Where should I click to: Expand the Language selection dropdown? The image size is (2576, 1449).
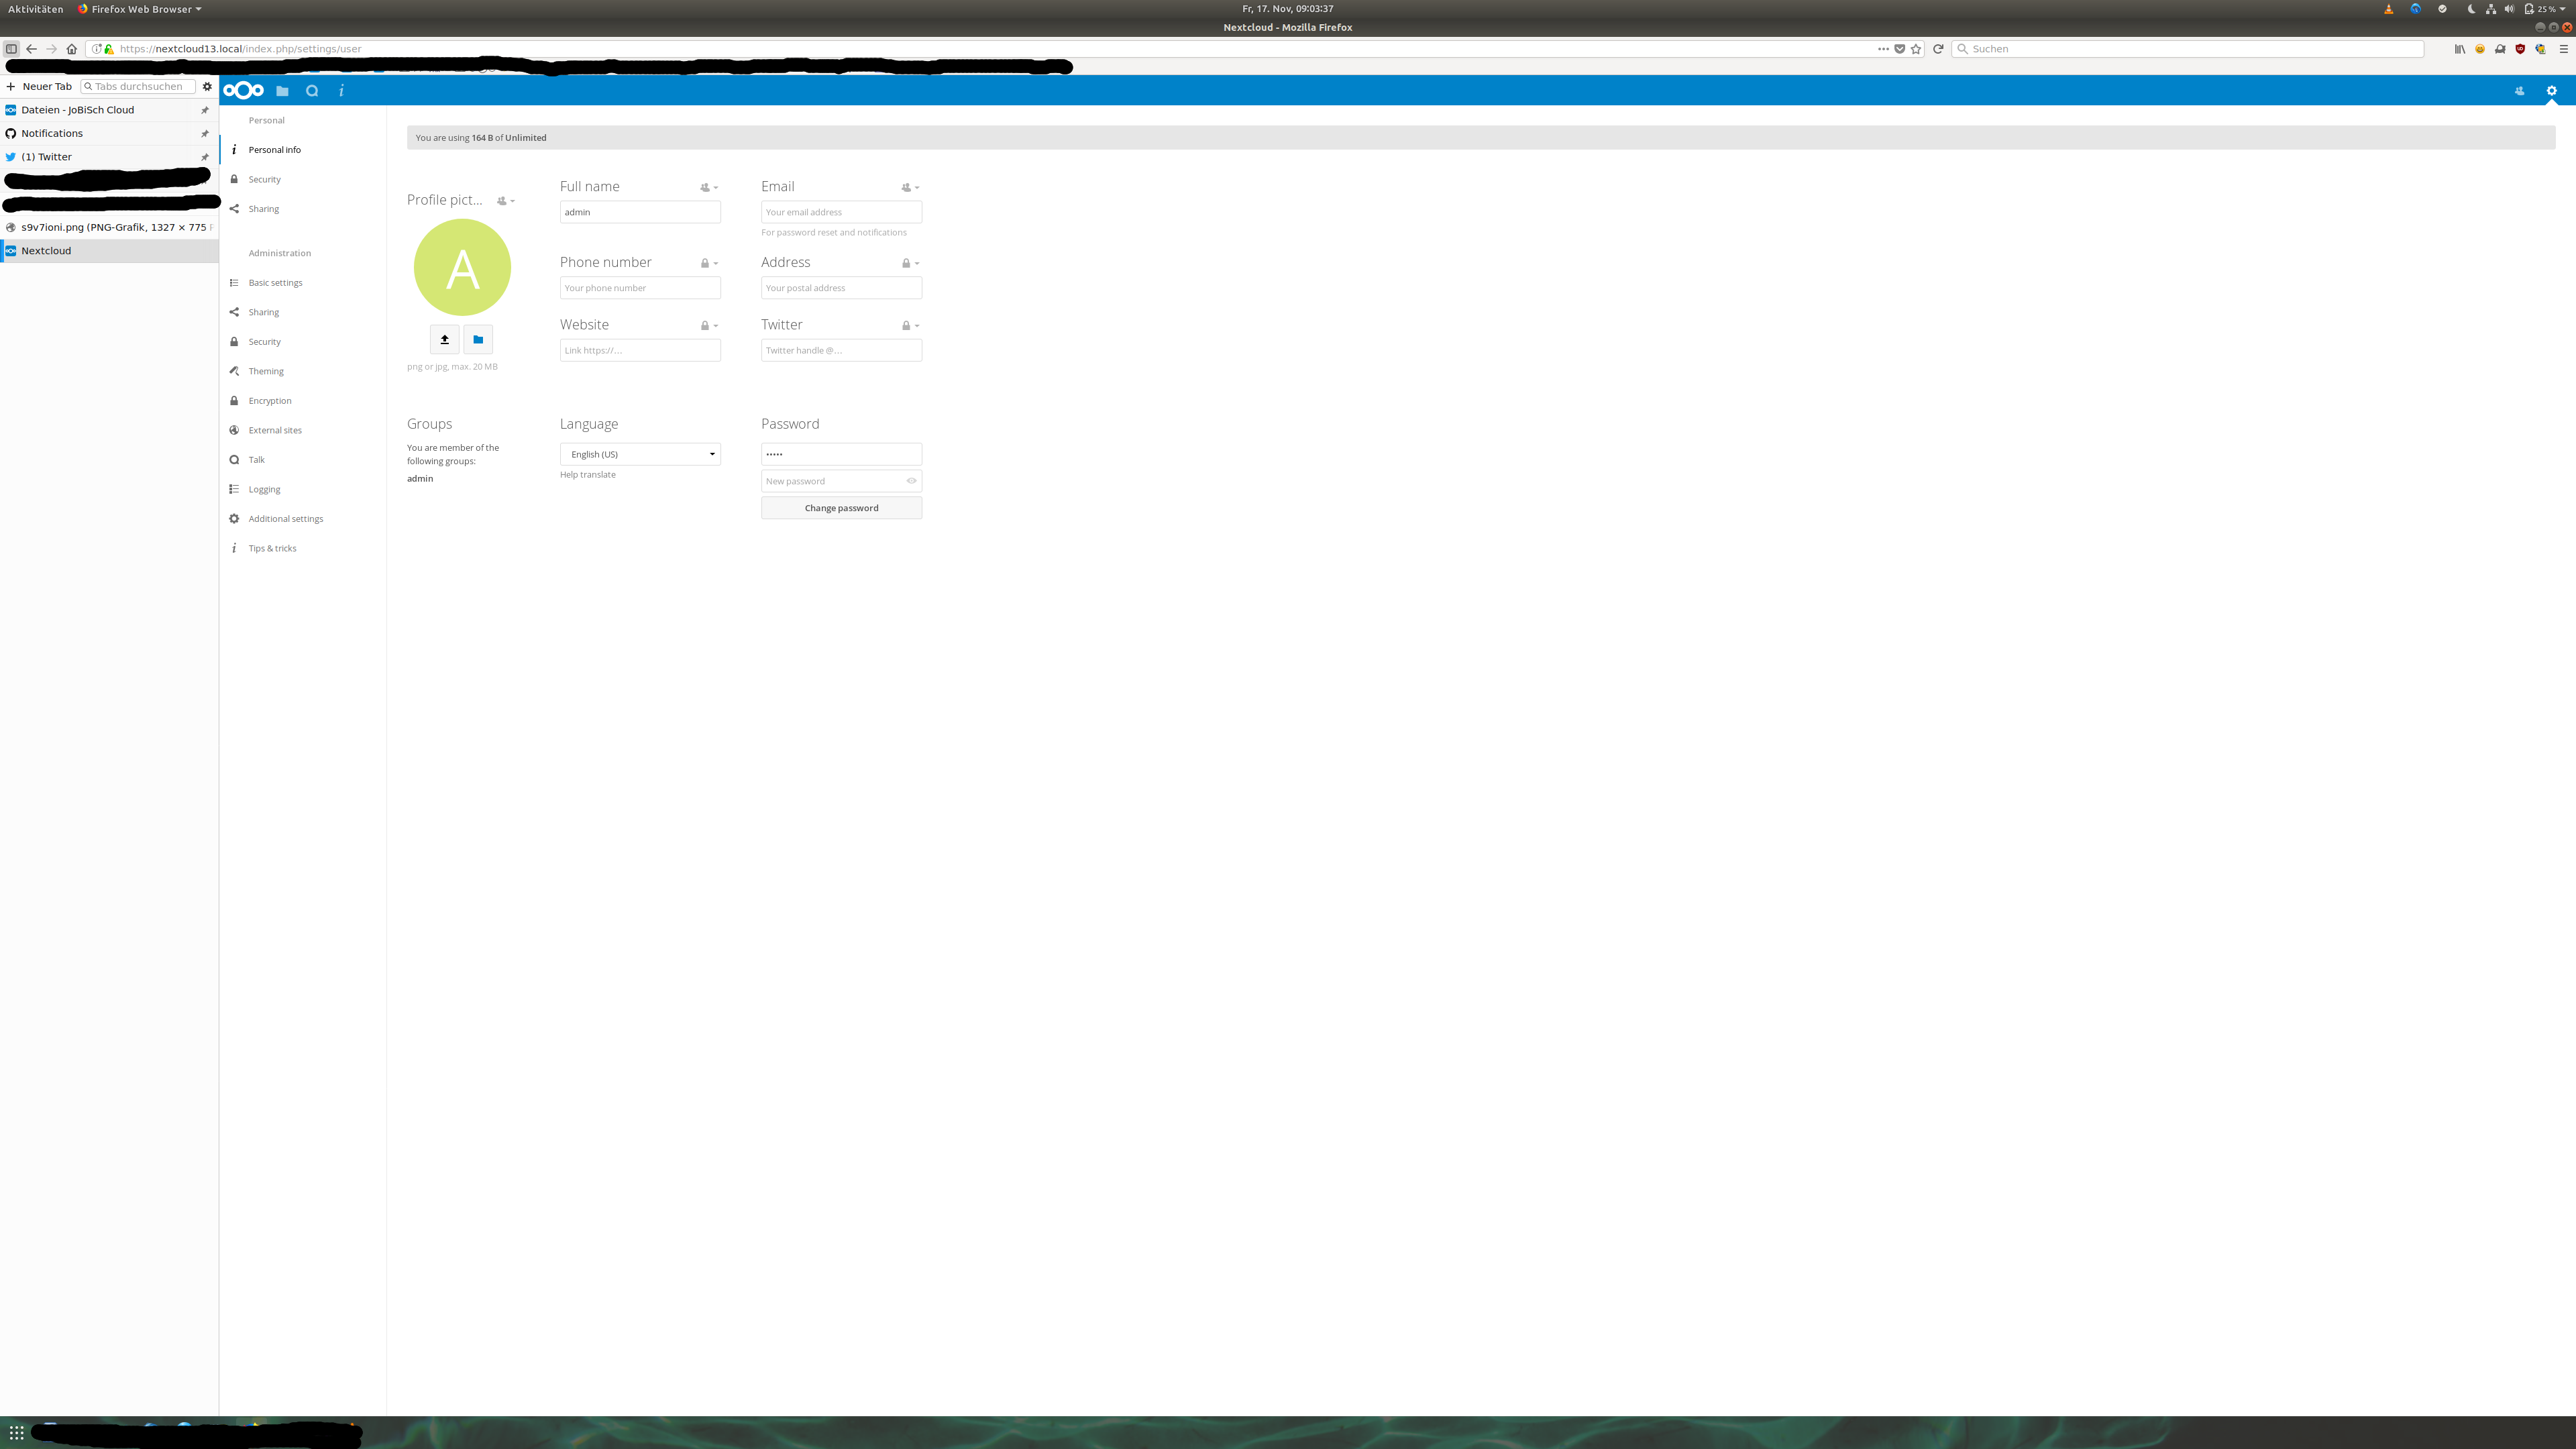click(x=640, y=454)
